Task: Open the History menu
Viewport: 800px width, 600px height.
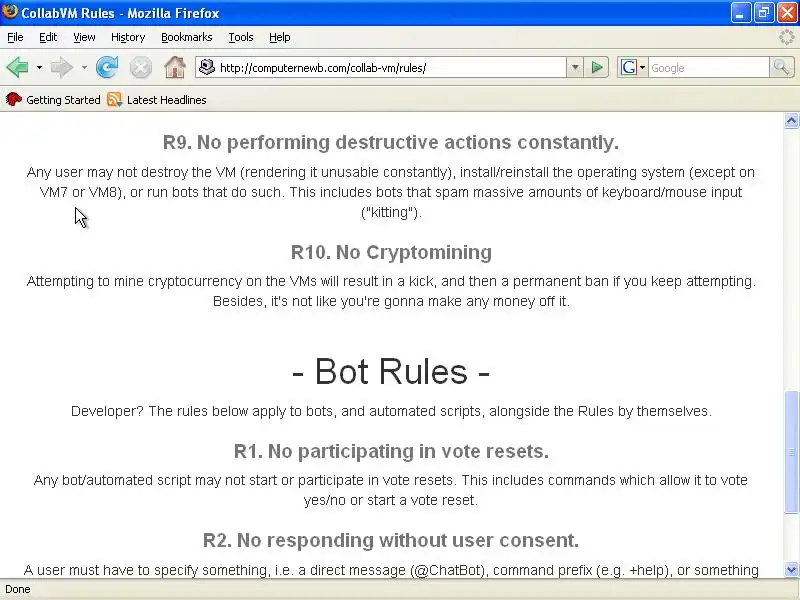Action: tap(128, 37)
